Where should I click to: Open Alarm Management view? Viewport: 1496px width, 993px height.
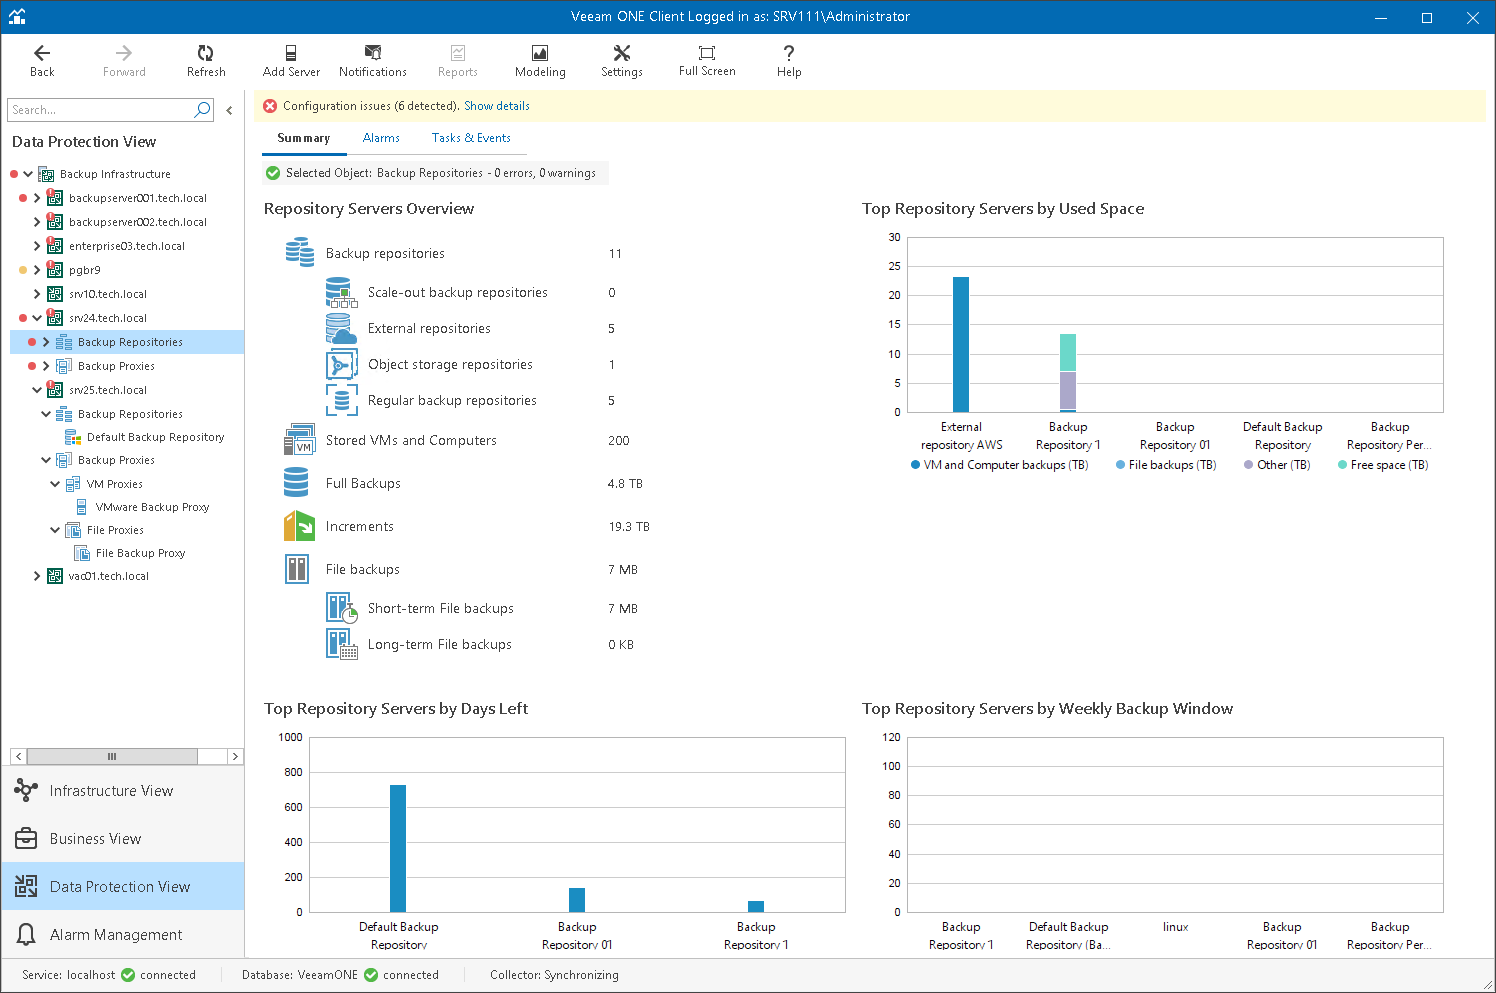[x=116, y=935]
